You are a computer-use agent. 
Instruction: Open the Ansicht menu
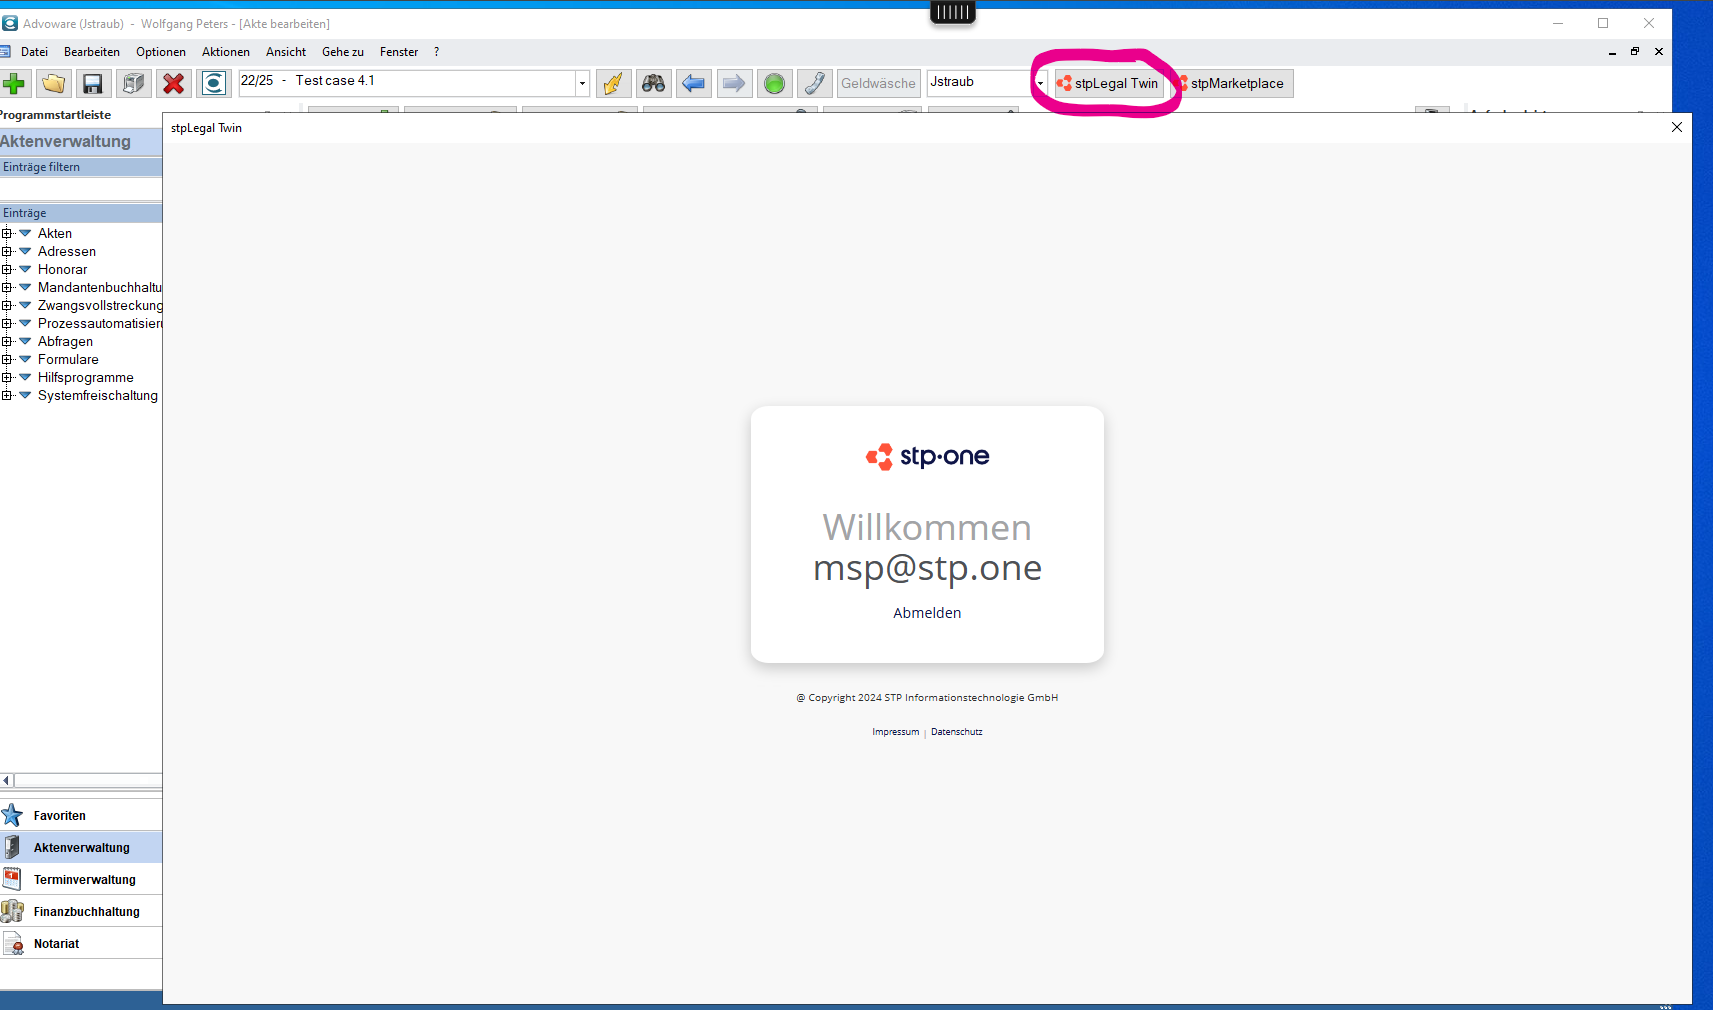(286, 52)
